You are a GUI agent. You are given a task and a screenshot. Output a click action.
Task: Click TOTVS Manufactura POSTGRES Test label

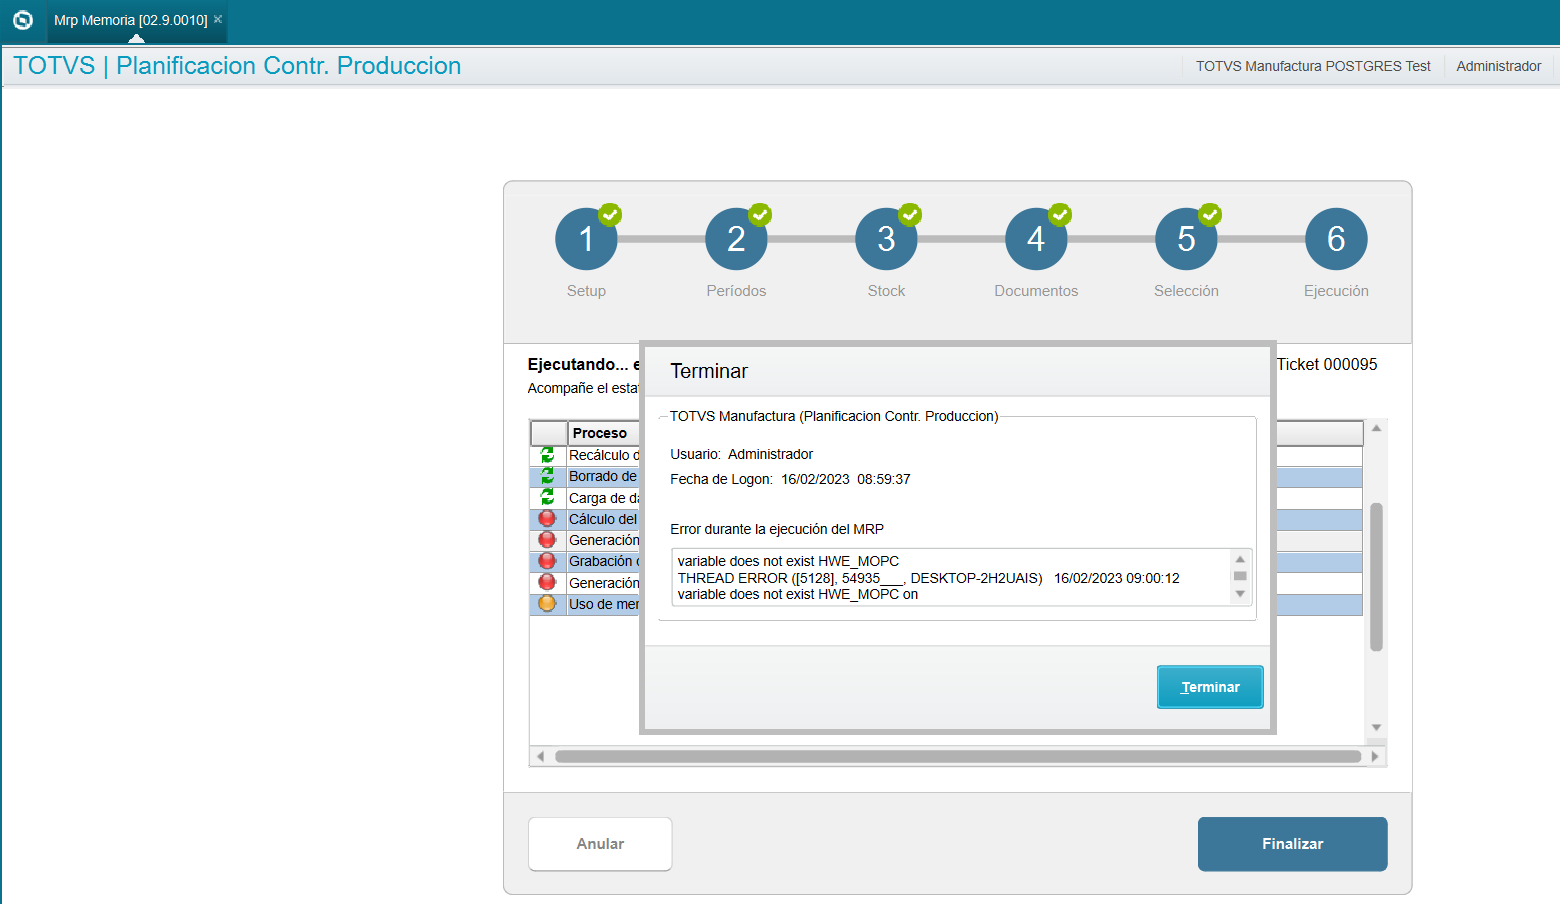click(x=1313, y=66)
